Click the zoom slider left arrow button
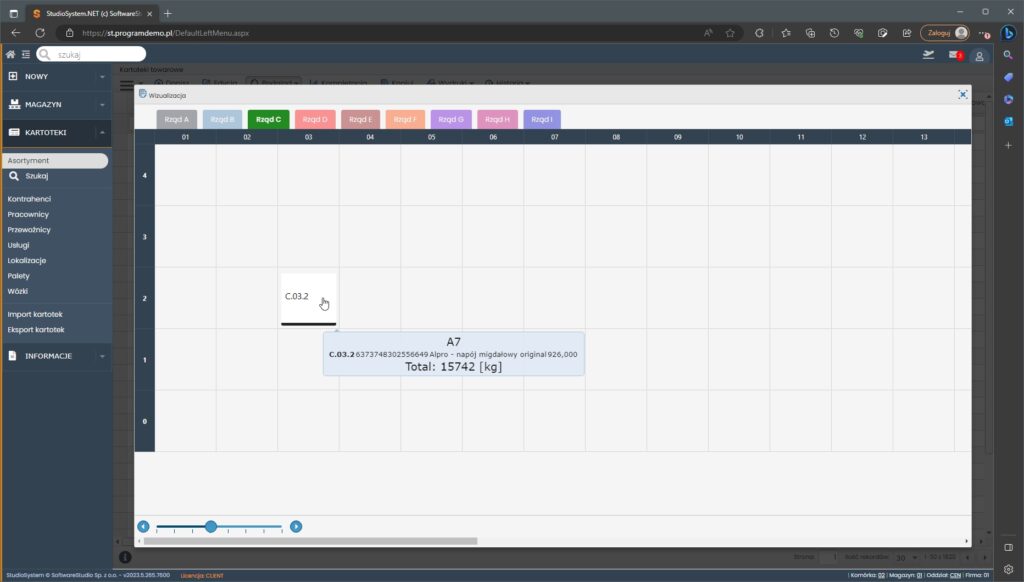This screenshot has width=1024, height=582. [143, 526]
